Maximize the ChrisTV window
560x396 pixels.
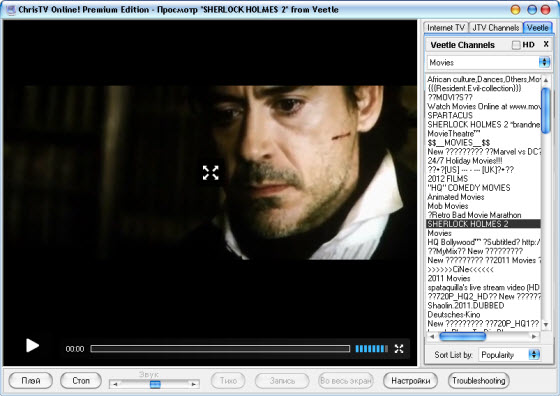coord(532,10)
